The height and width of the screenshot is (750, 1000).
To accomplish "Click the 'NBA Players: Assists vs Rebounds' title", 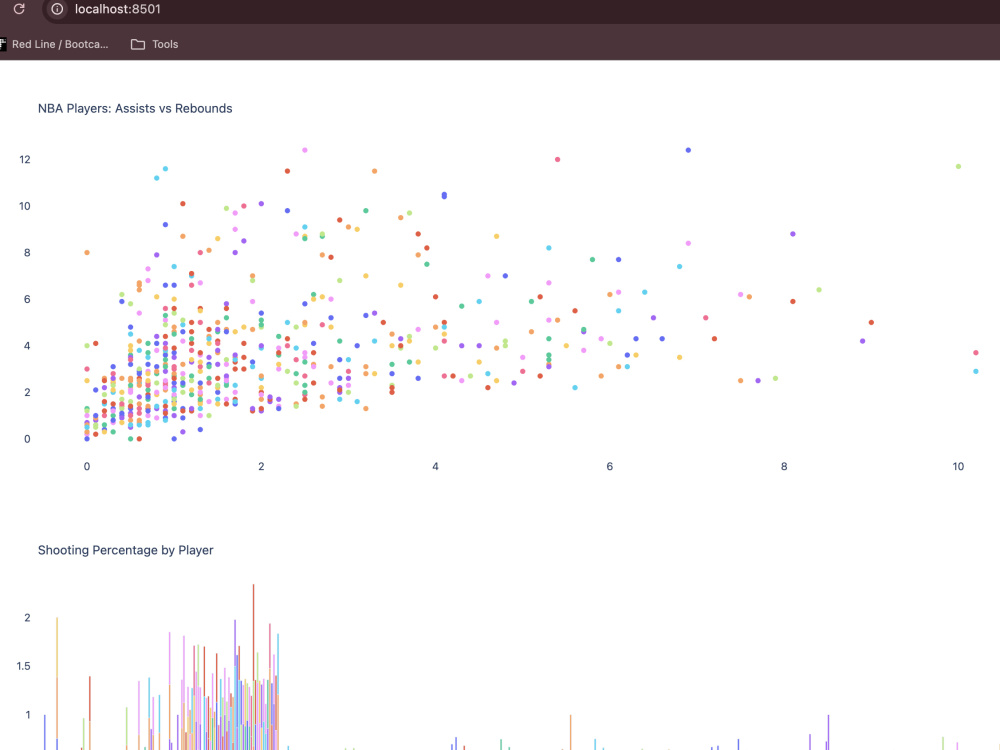I will click(x=135, y=108).
